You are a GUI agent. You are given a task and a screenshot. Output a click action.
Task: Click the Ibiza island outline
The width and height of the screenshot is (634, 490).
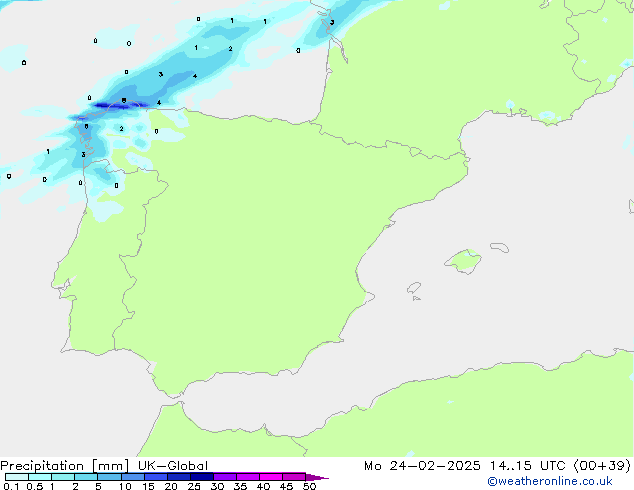414,288
